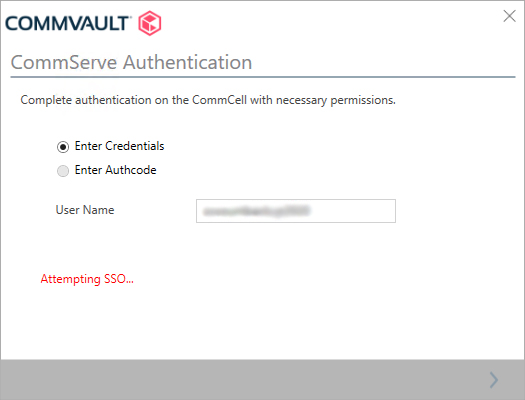Click the Enter Credentials option label
525x400 pixels.
coord(120,146)
